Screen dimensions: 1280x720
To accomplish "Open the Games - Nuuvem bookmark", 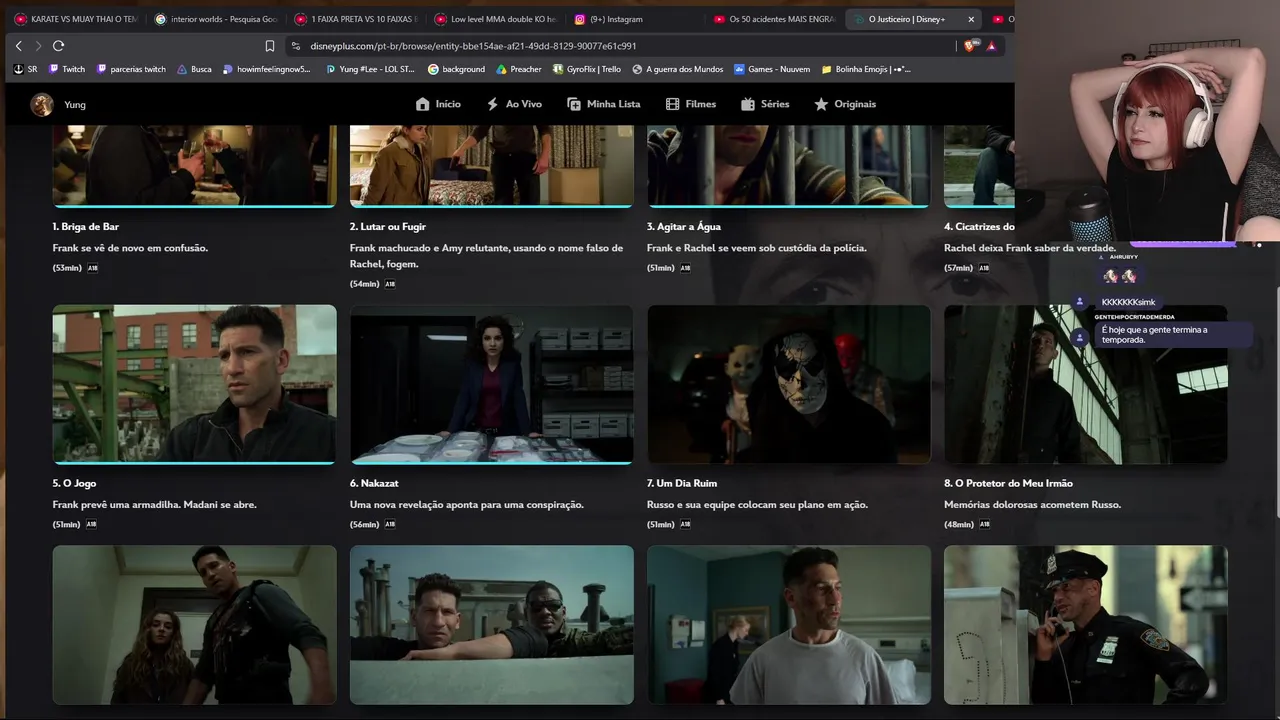I will point(772,69).
